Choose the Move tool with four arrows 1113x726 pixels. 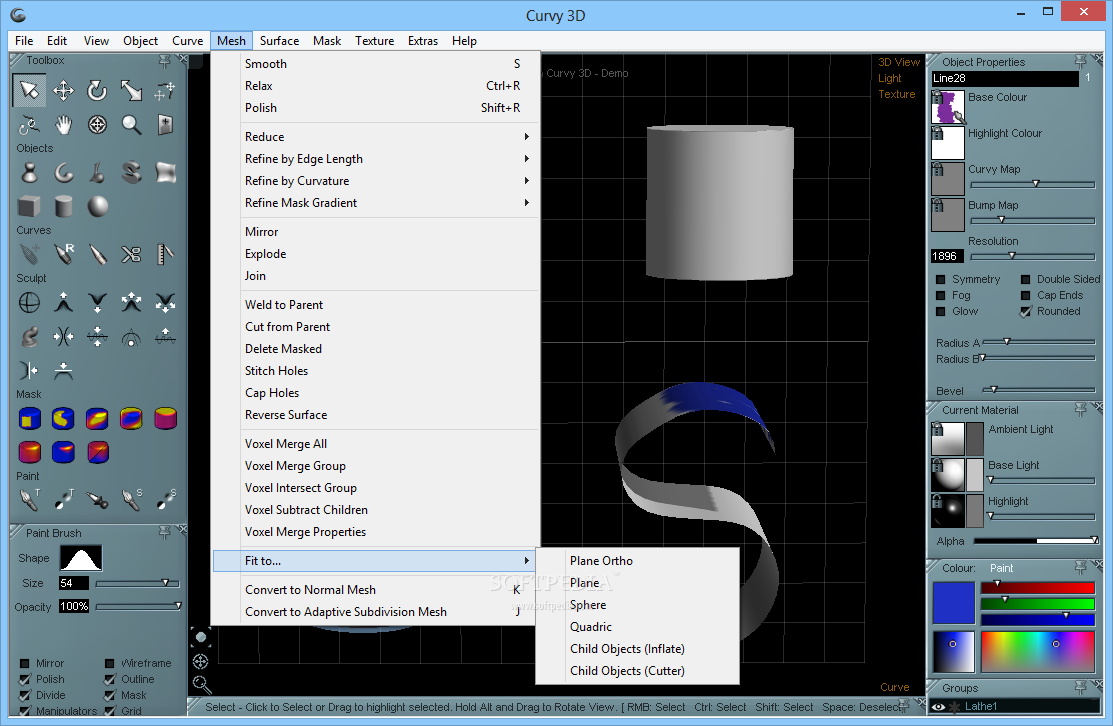[63, 90]
